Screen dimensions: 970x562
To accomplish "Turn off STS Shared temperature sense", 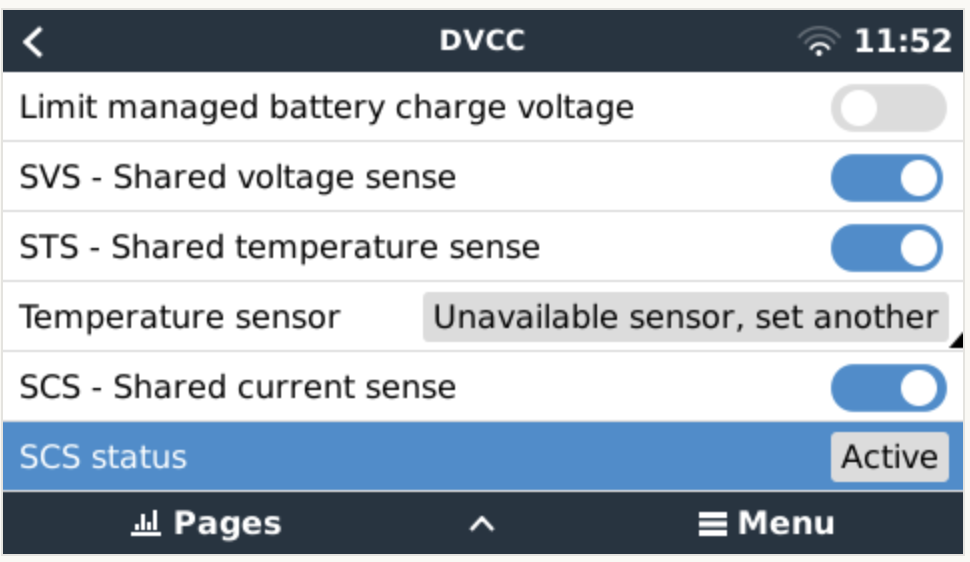I will (888, 248).
